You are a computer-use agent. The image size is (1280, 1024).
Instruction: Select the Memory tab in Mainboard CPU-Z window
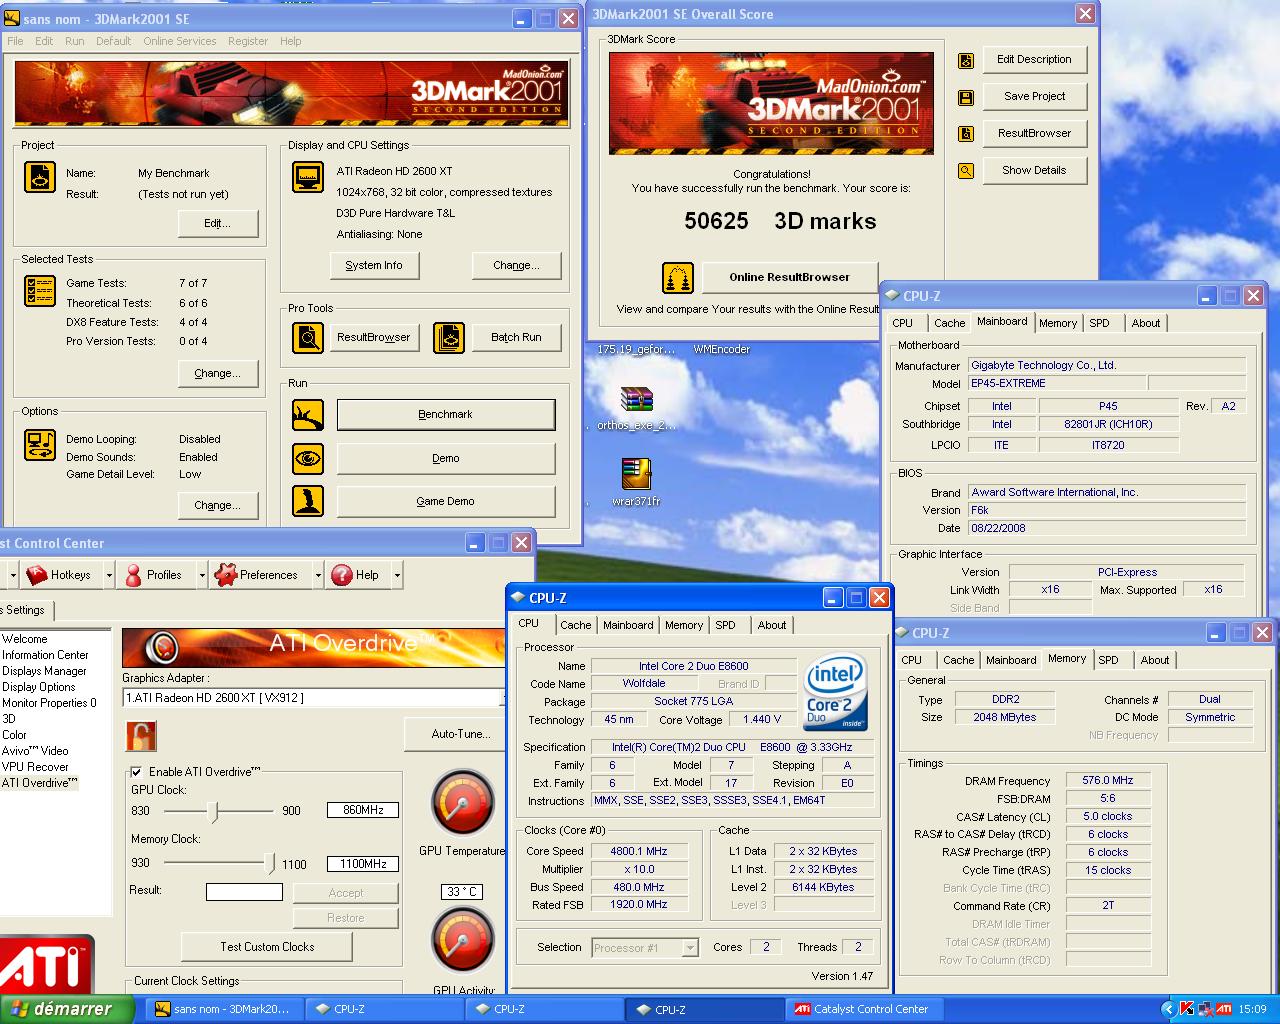1058,323
